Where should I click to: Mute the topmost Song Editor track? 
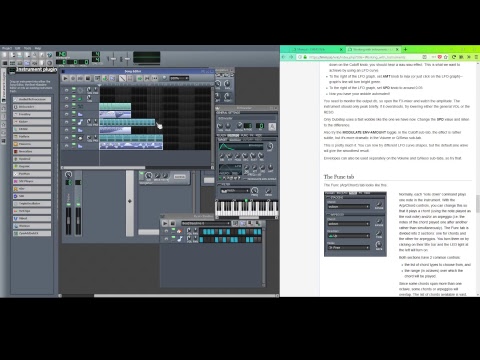74,88
